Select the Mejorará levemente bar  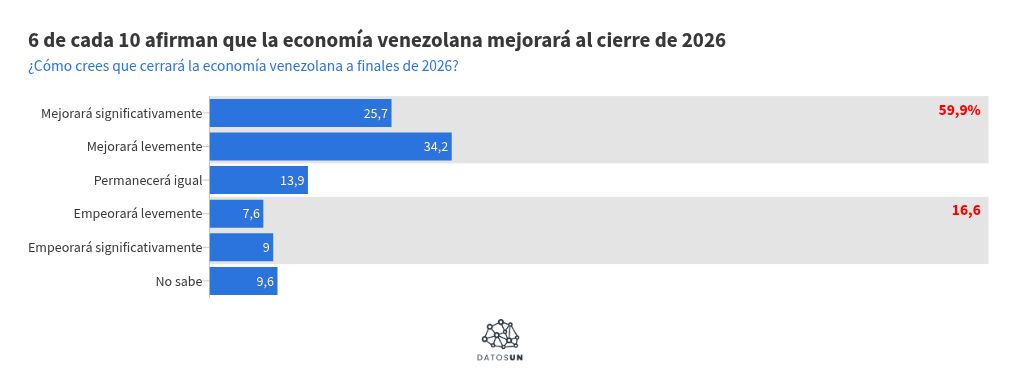point(330,146)
